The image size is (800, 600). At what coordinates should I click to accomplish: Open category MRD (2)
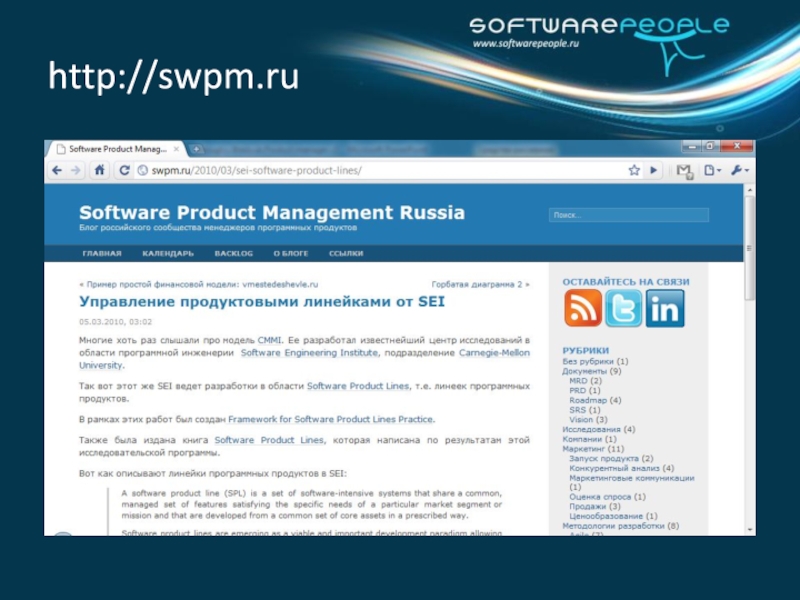click(x=585, y=381)
